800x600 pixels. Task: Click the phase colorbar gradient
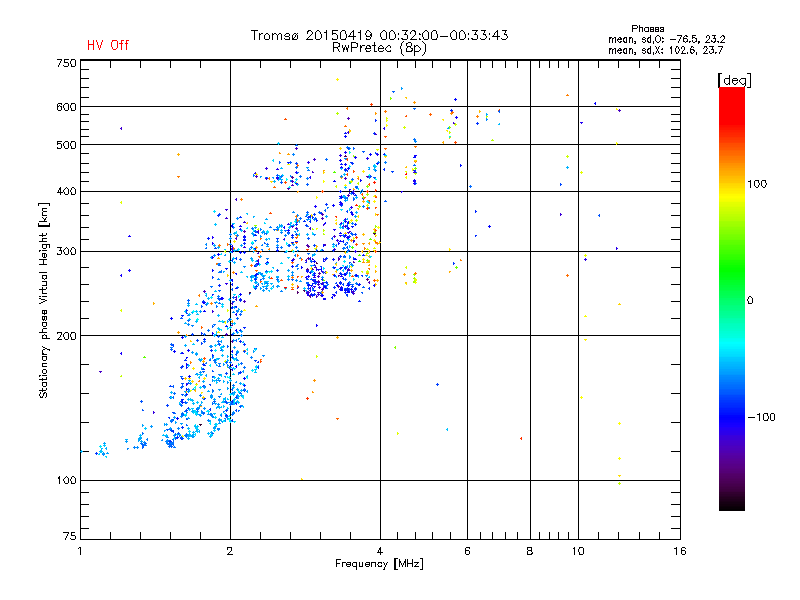[x=732, y=298]
